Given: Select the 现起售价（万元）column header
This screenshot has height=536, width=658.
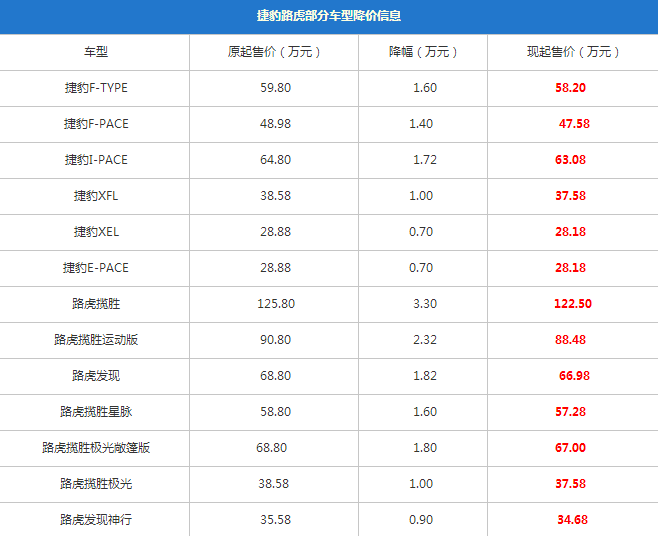Looking at the screenshot, I should pyautogui.click(x=574, y=52).
